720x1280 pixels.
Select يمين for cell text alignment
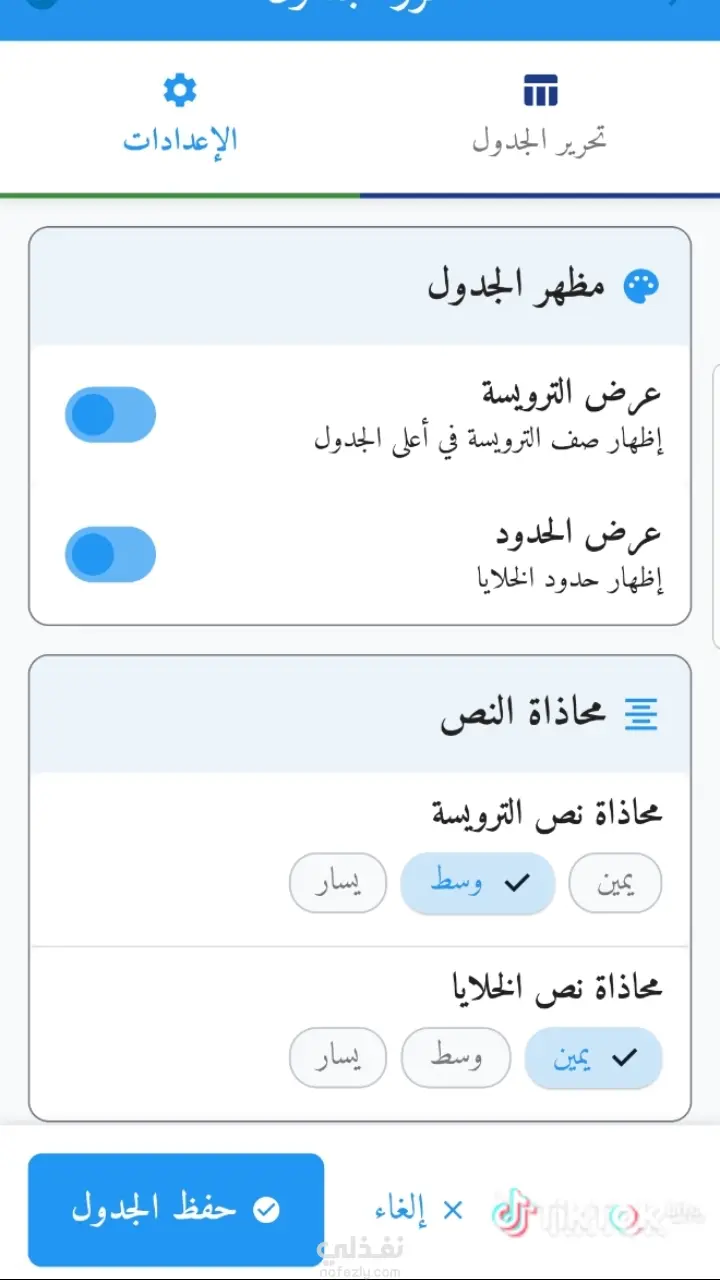[594, 1057]
